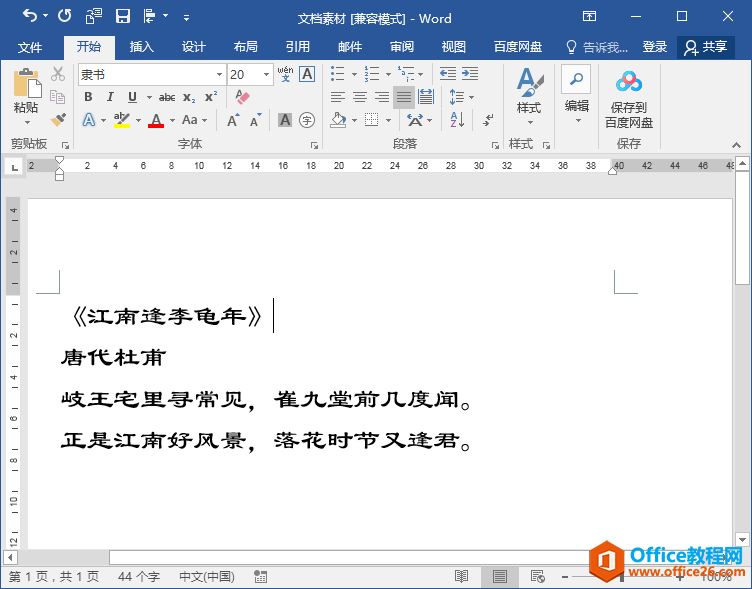Click the Clear Formatting eraser icon
The image size is (752, 589).
pos(241,97)
